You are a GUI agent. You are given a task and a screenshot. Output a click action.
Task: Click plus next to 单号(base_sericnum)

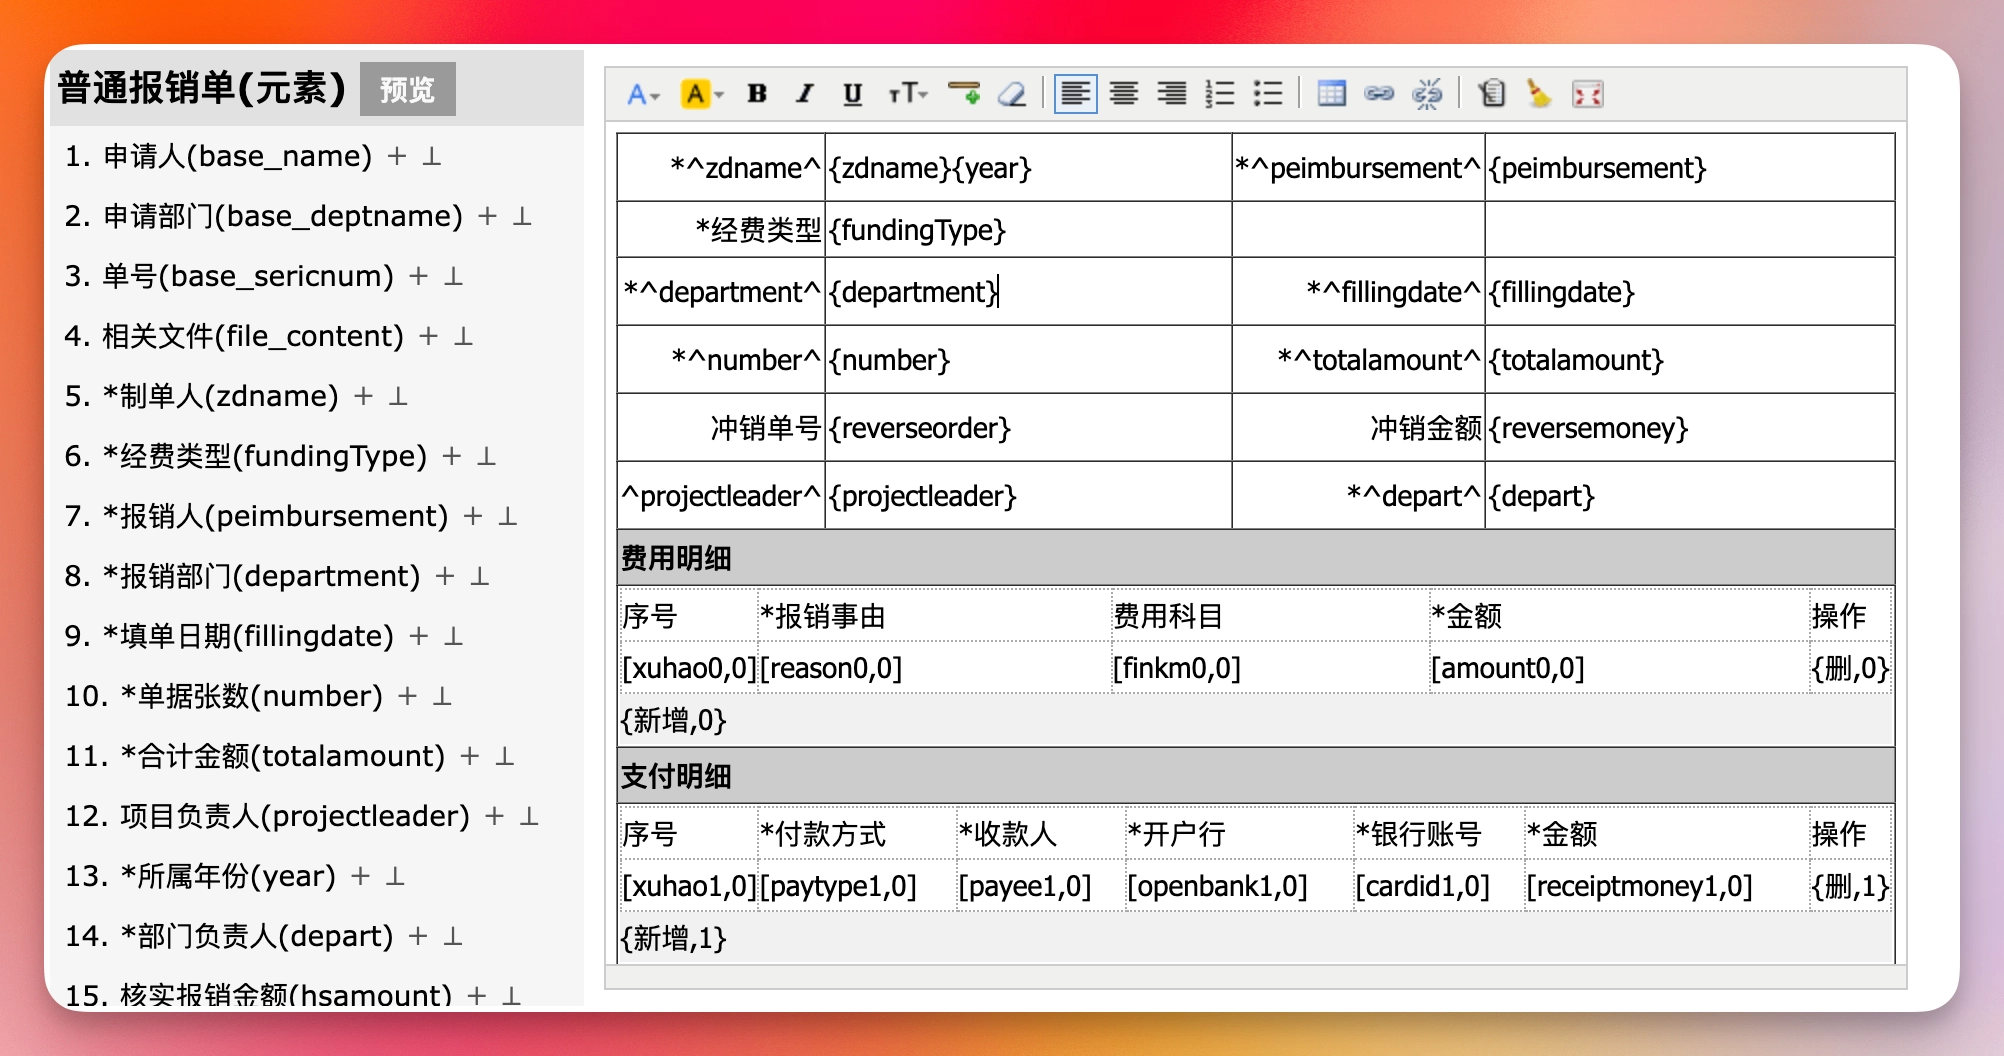[x=419, y=276]
